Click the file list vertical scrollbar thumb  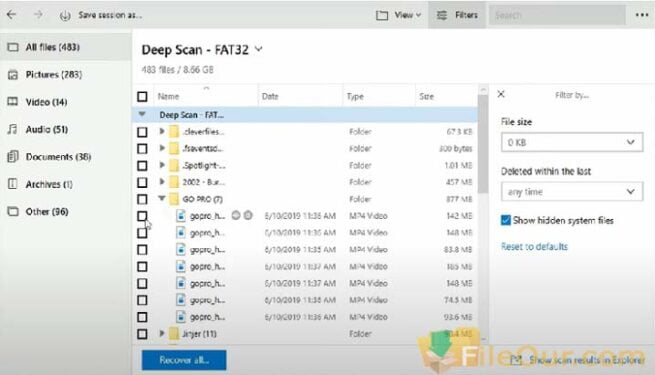click(x=482, y=144)
